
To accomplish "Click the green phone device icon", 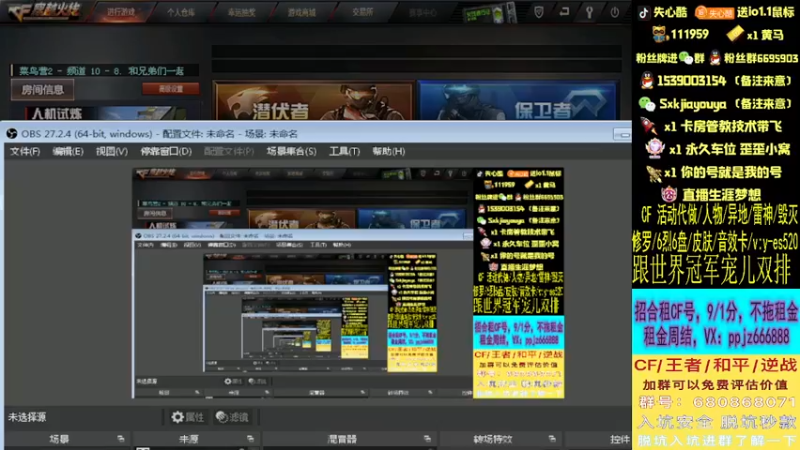I will pos(490,14).
